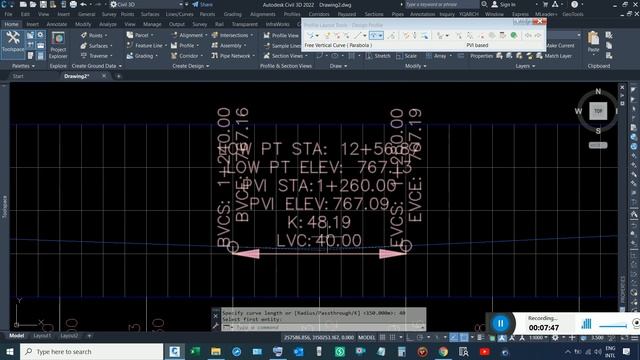
Task: Click the Save icon in quick access toolbar
Action: pos(43,4)
